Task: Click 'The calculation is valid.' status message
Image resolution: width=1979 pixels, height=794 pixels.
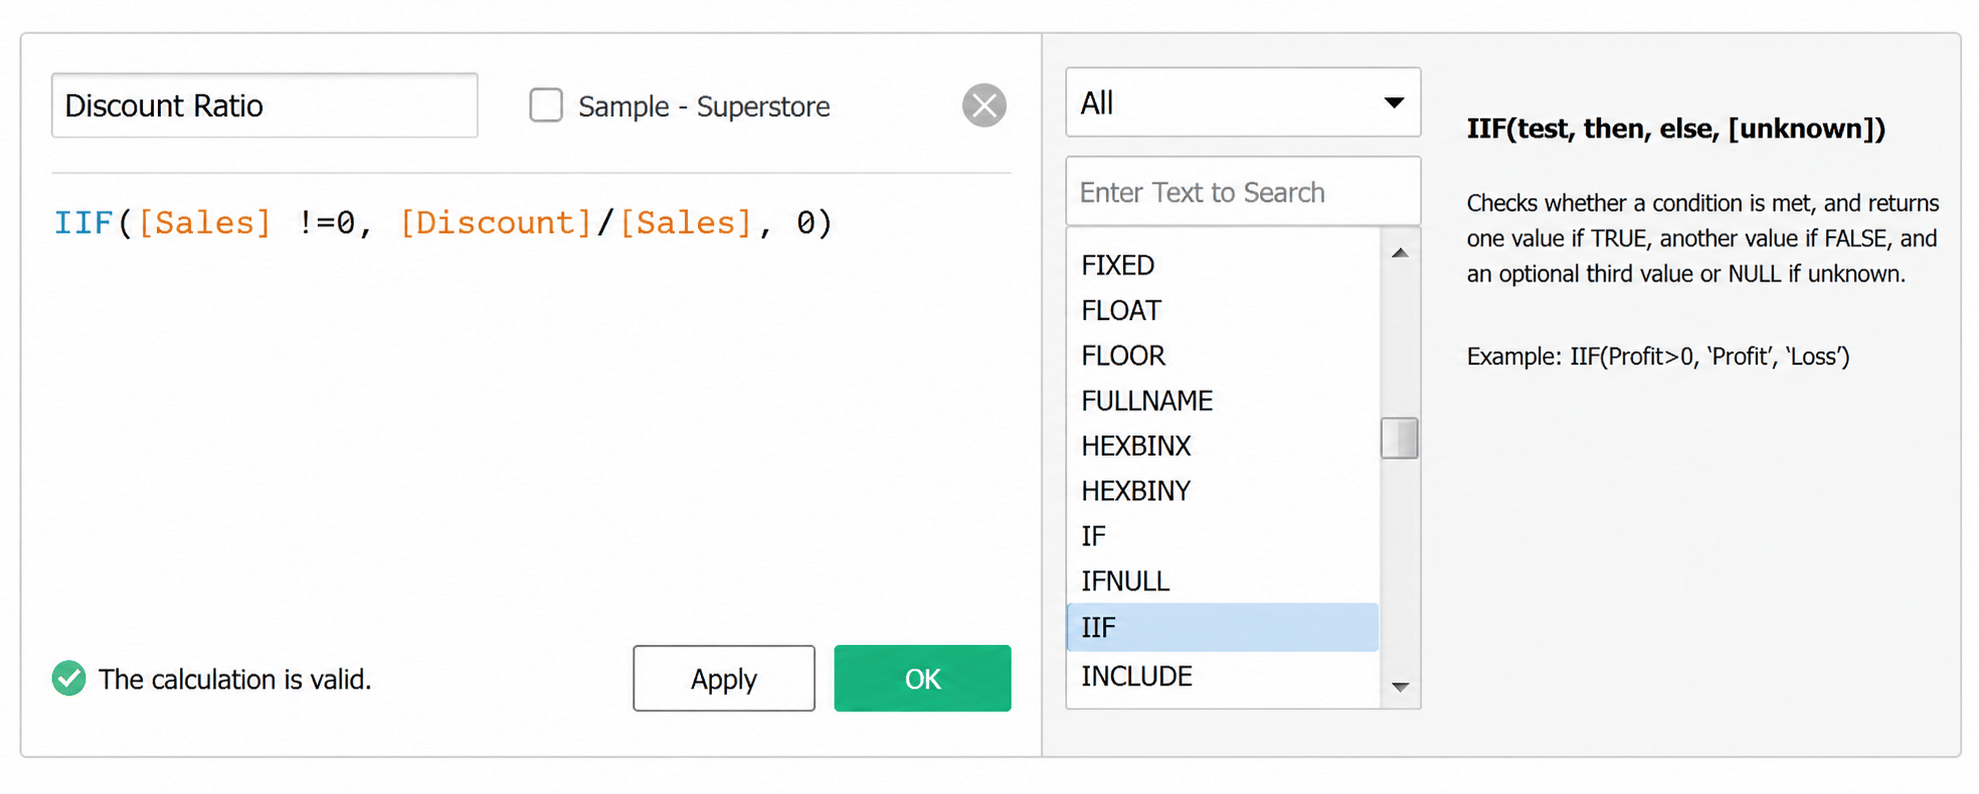Action: coord(235,679)
